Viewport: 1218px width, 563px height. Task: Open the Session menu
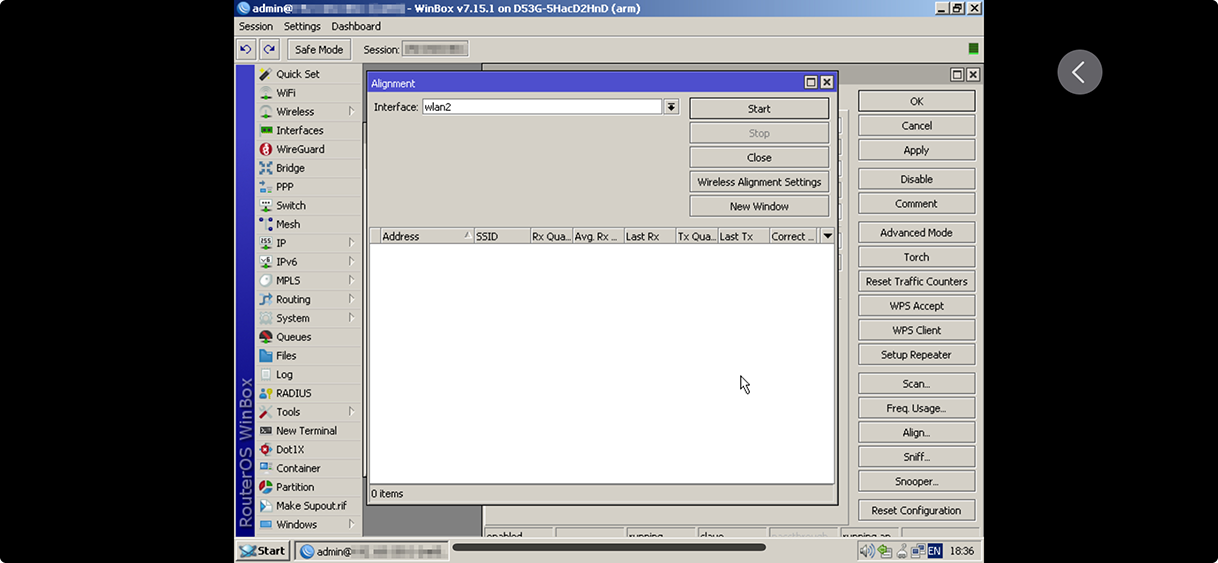(256, 26)
